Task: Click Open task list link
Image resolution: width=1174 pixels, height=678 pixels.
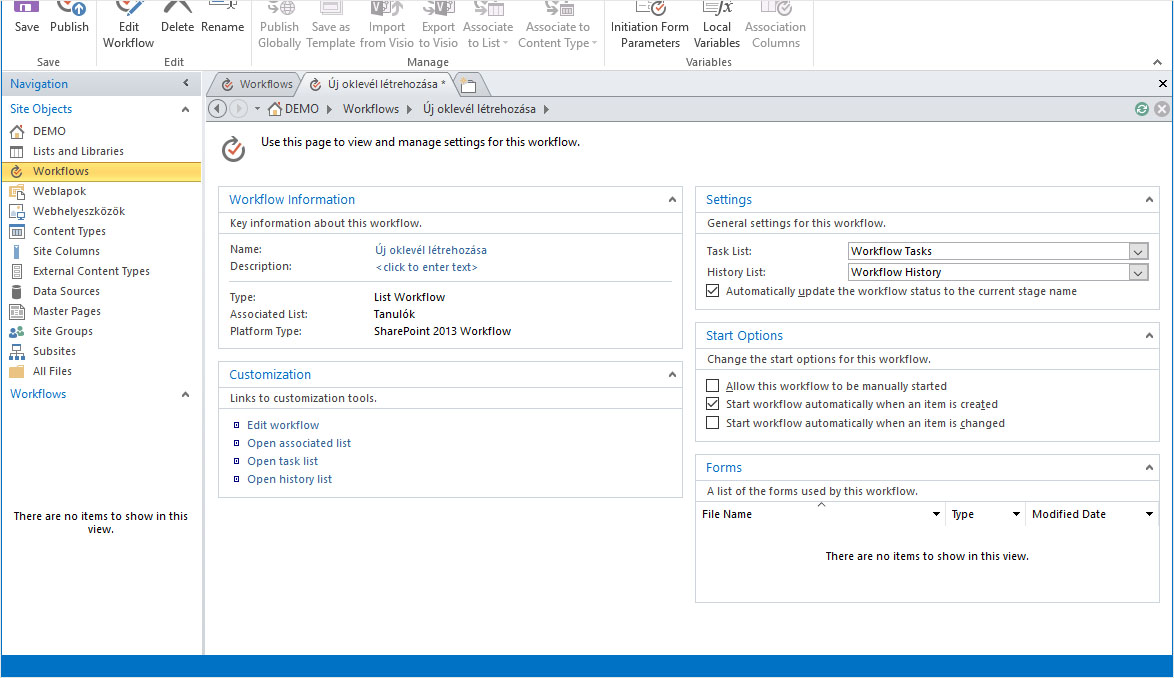Action: pos(282,461)
